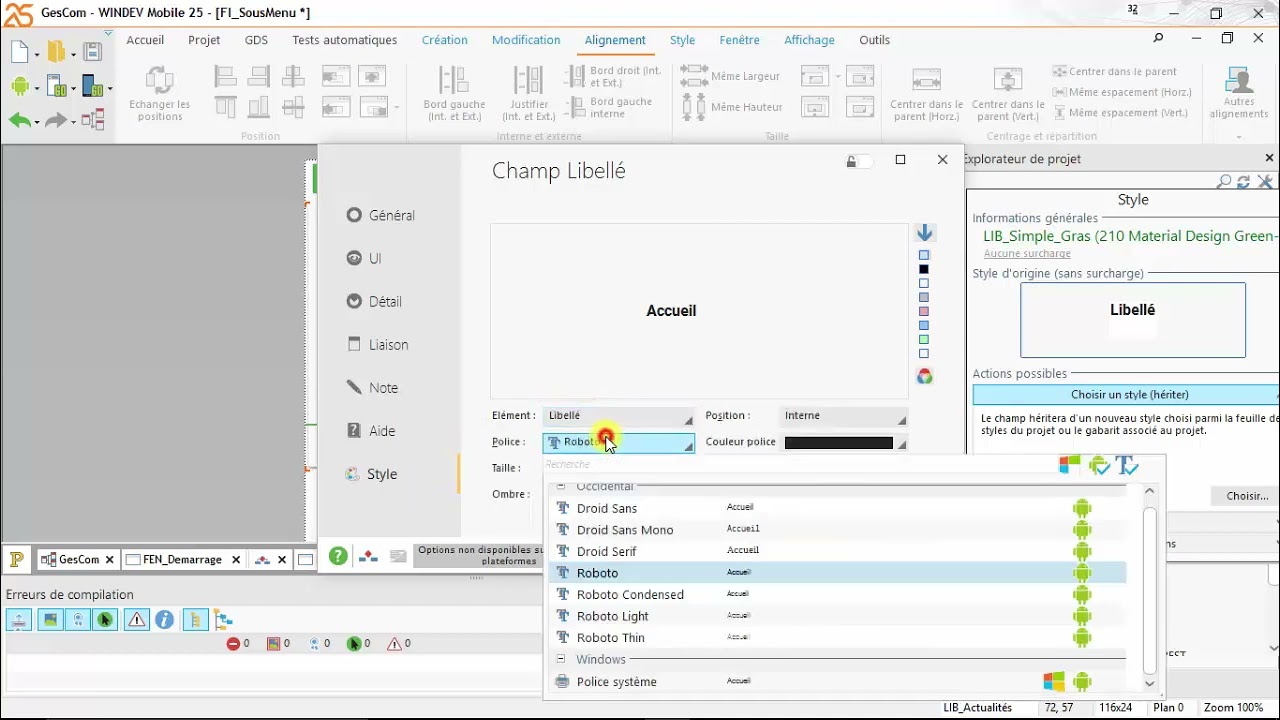Screen dimensions: 1280x720
Task: Click the warning triangle filter in compilation toolbar
Action: [136, 620]
